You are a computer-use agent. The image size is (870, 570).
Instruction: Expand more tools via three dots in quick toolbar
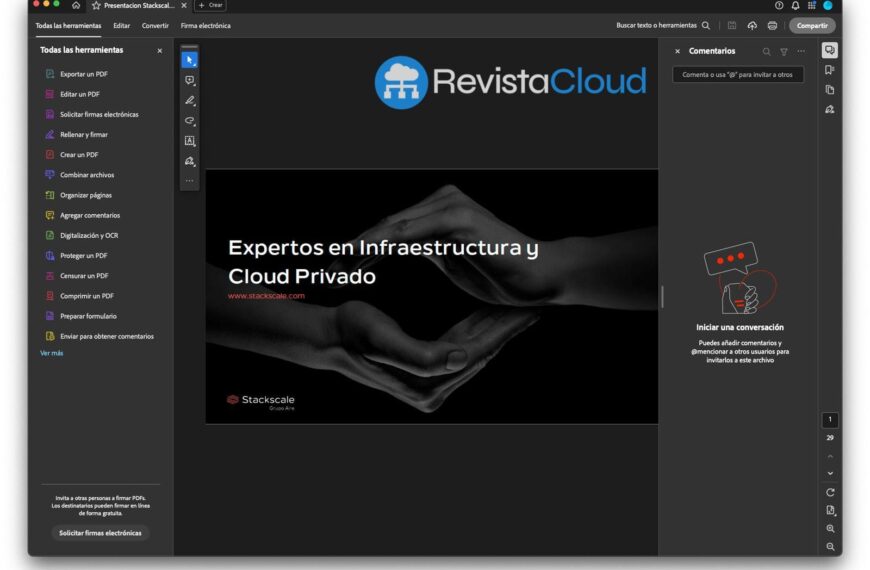189,181
